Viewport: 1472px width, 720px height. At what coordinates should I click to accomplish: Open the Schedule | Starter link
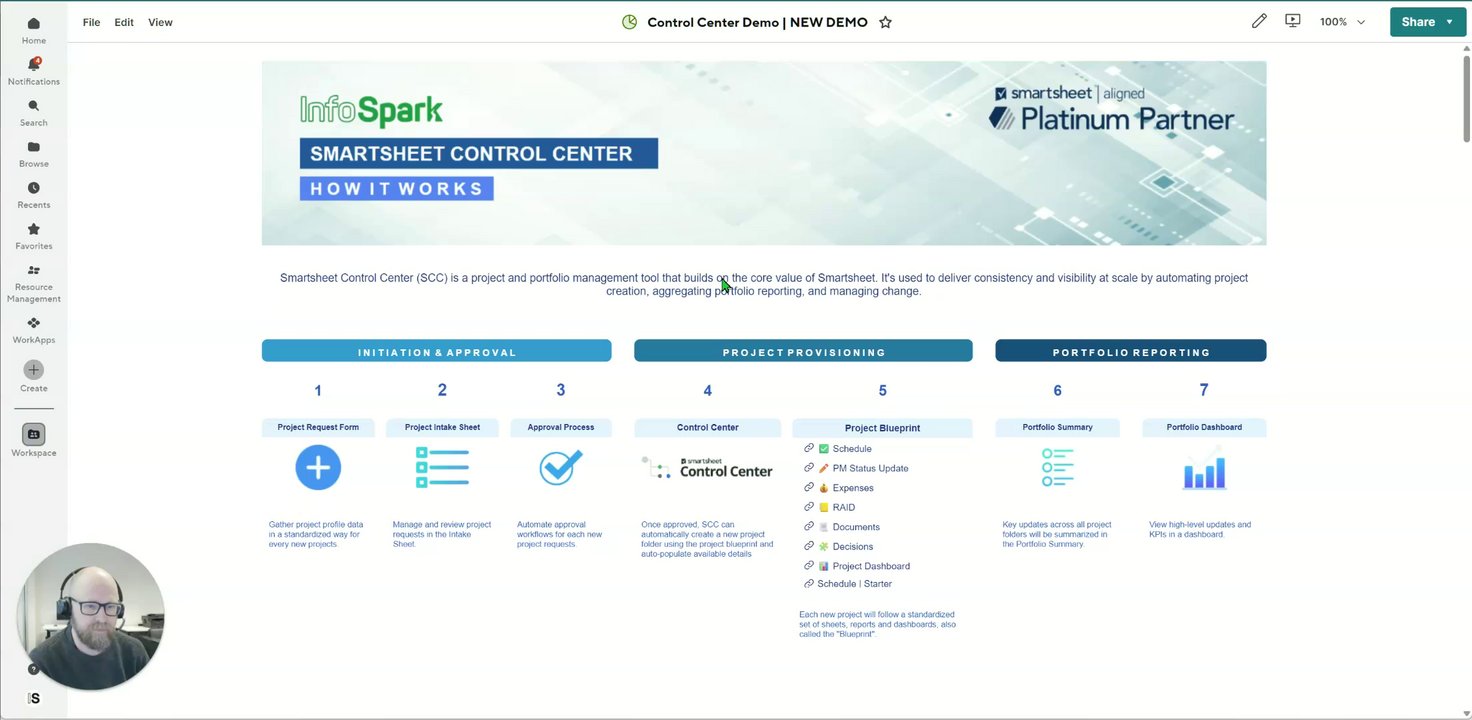[x=854, y=584]
